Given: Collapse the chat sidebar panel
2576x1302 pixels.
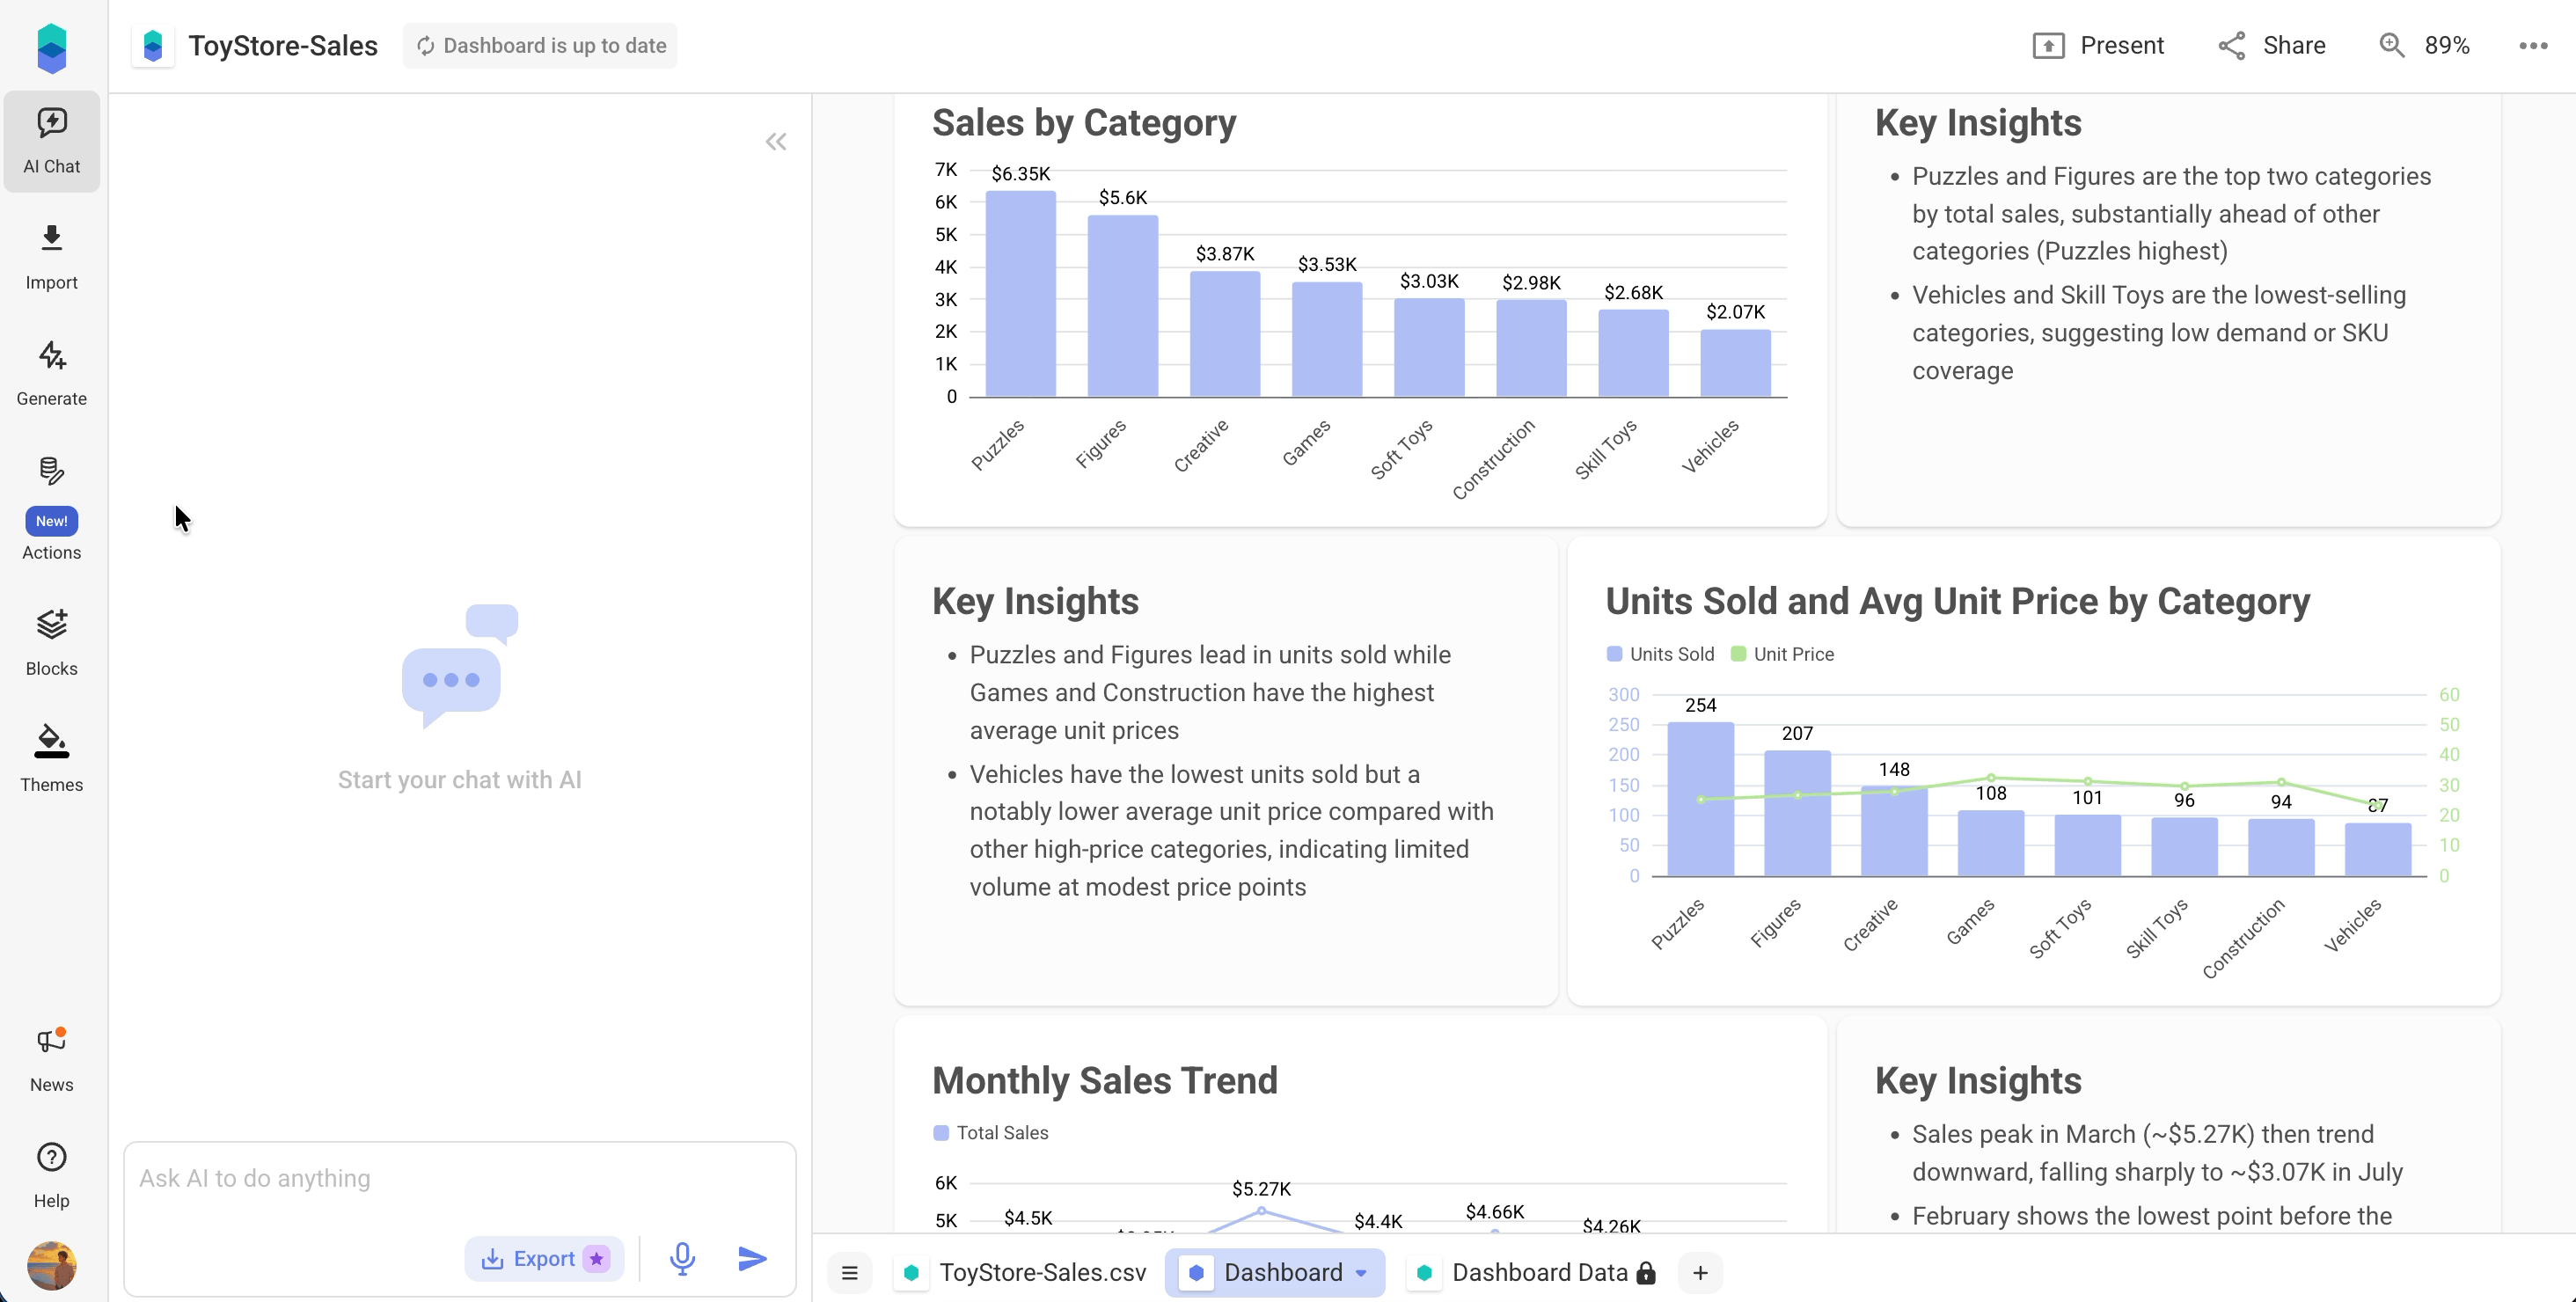Looking at the screenshot, I should click(777, 141).
